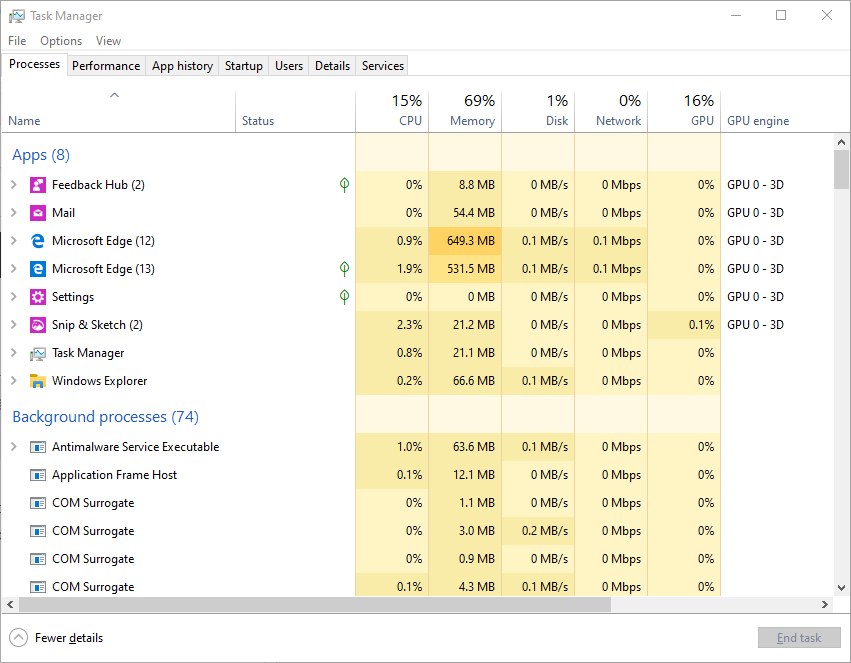Click the 0.1% GPU cell for Snip & Sketch

click(x=684, y=325)
